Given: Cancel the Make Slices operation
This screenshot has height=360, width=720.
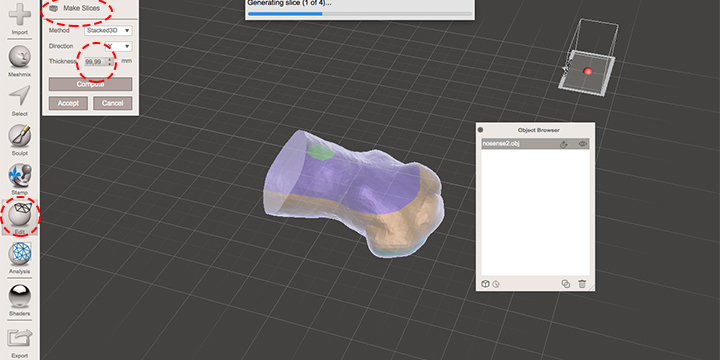Looking at the screenshot, I should pos(112,103).
